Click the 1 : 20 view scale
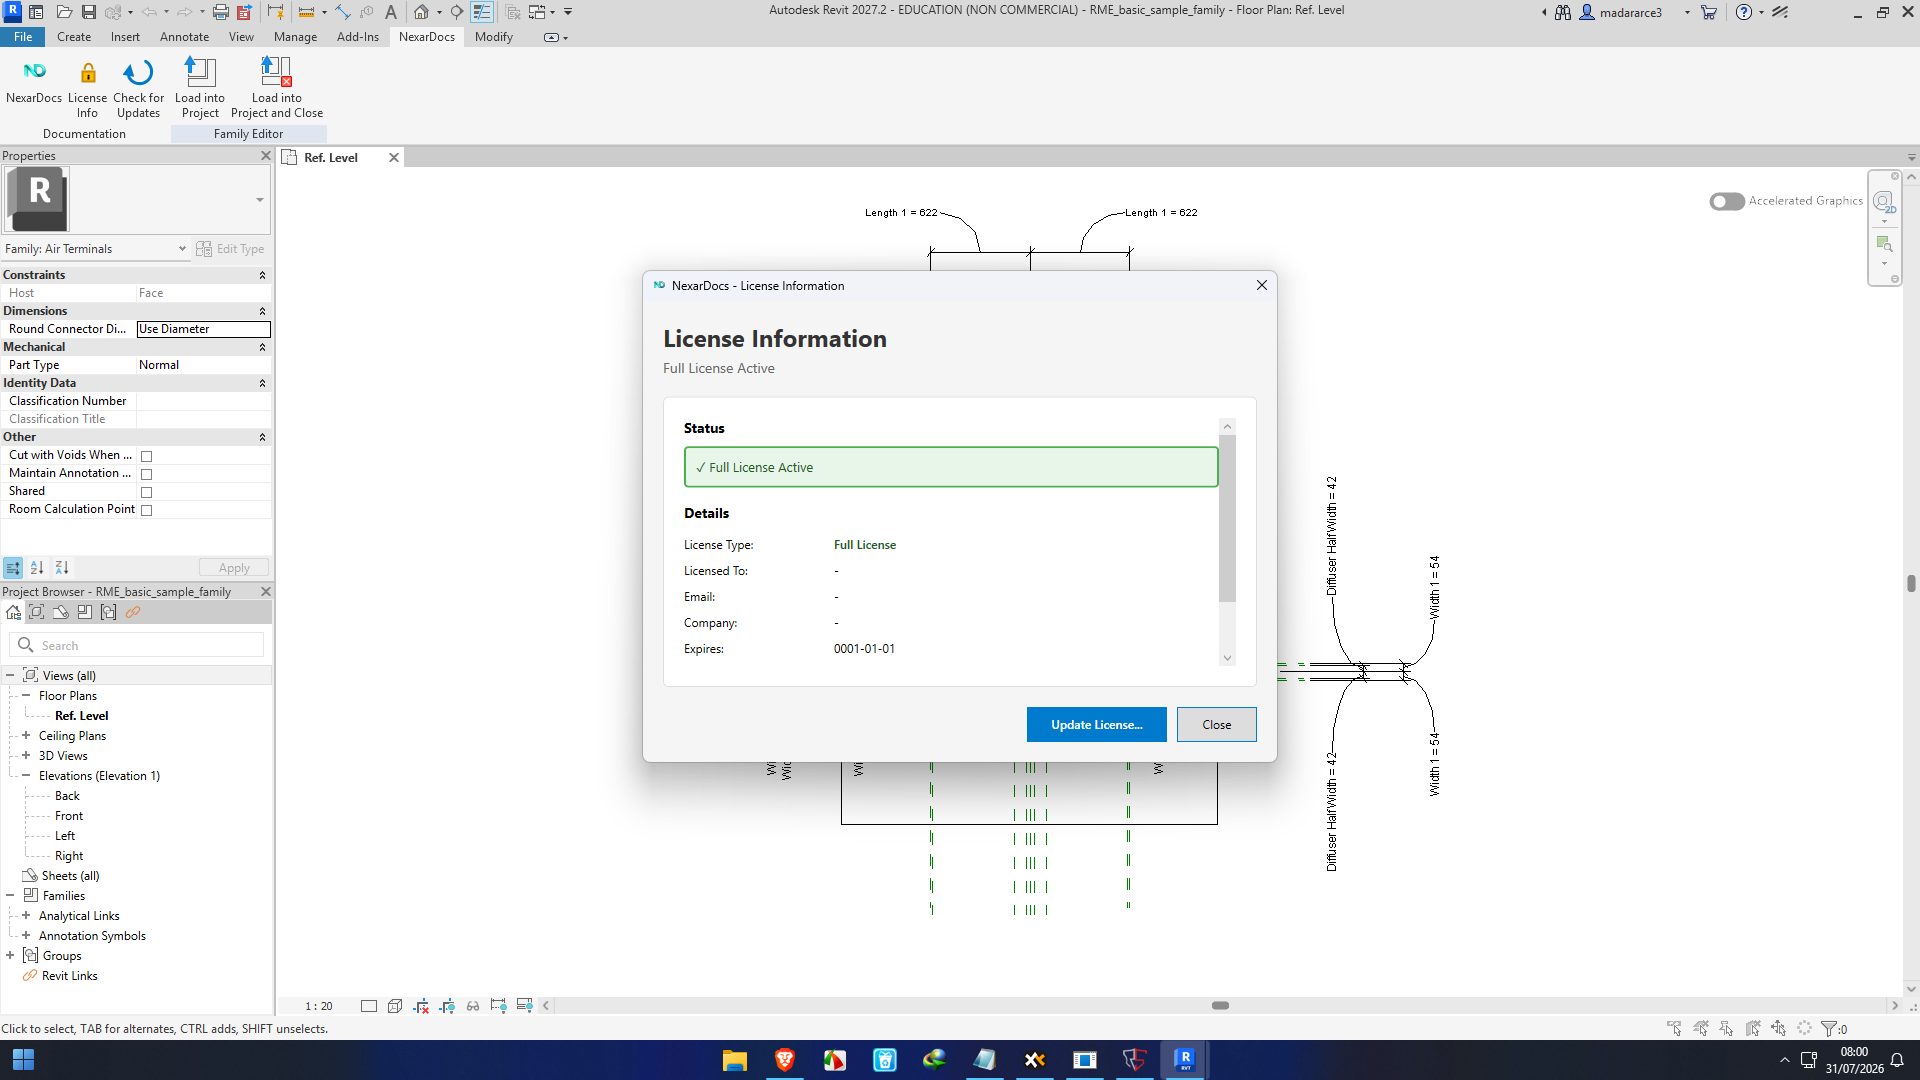Image resolution: width=1920 pixels, height=1080 pixels. click(x=319, y=1006)
